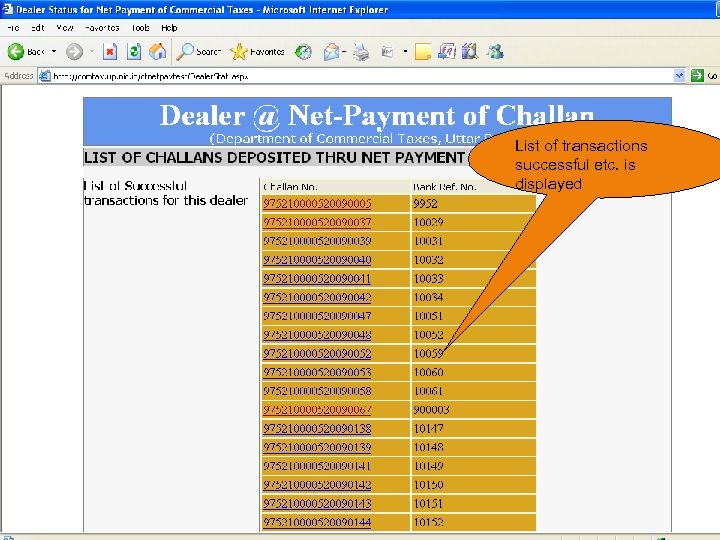Open challan link 975210000520090144
This screenshot has height=540, width=720.
[317, 522]
